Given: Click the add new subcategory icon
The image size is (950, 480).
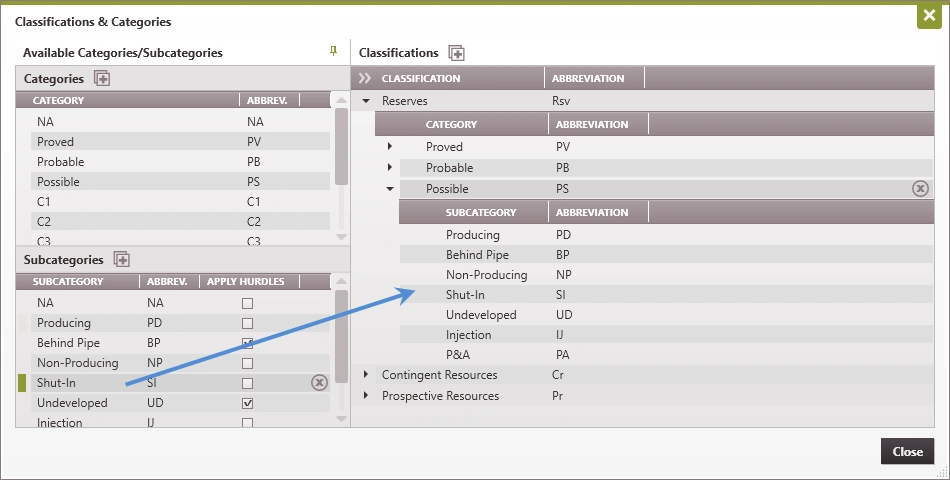Looking at the screenshot, I should [x=122, y=259].
